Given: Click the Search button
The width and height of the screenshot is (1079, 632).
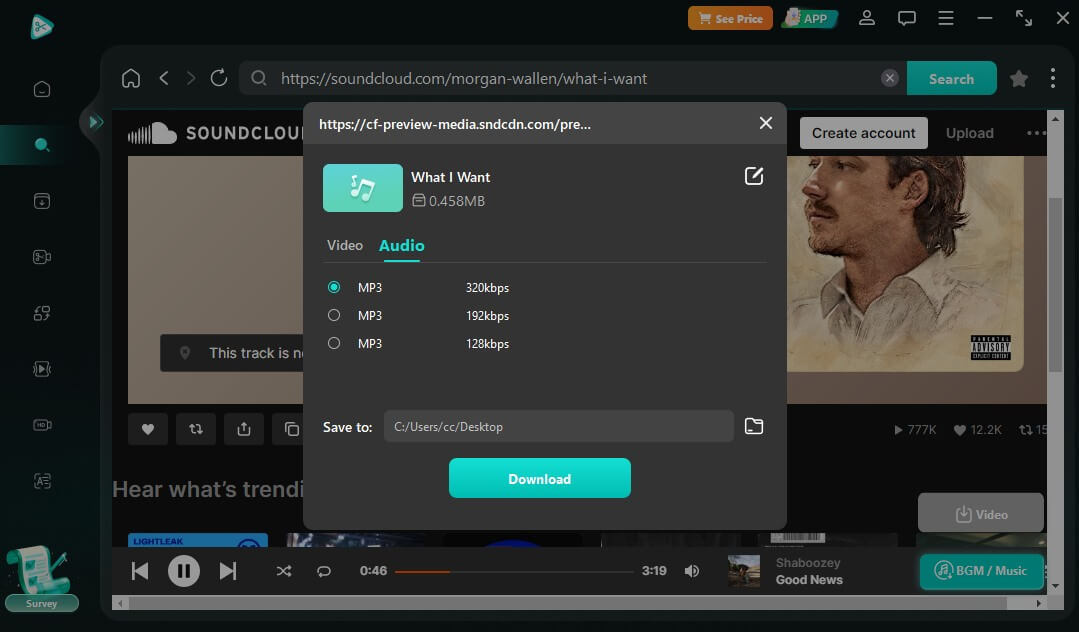Looking at the screenshot, I should [x=951, y=78].
